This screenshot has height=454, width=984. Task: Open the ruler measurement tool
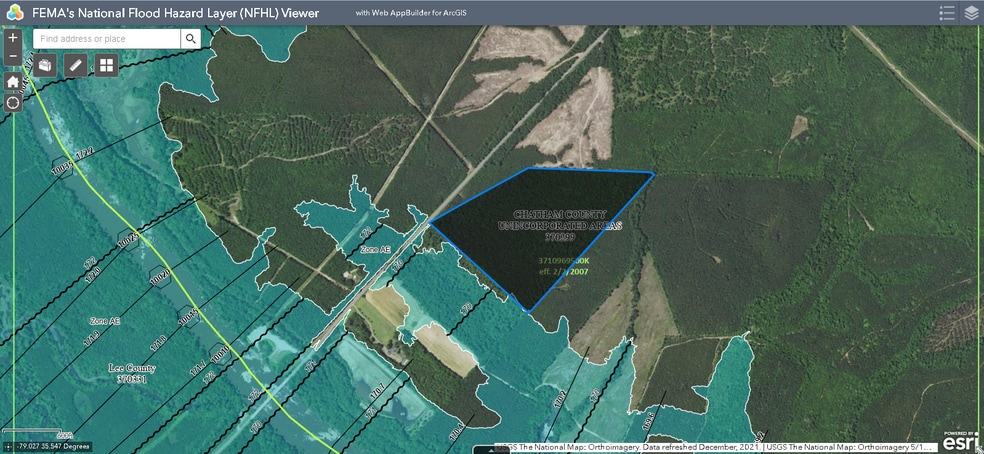(x=76, y=65)
